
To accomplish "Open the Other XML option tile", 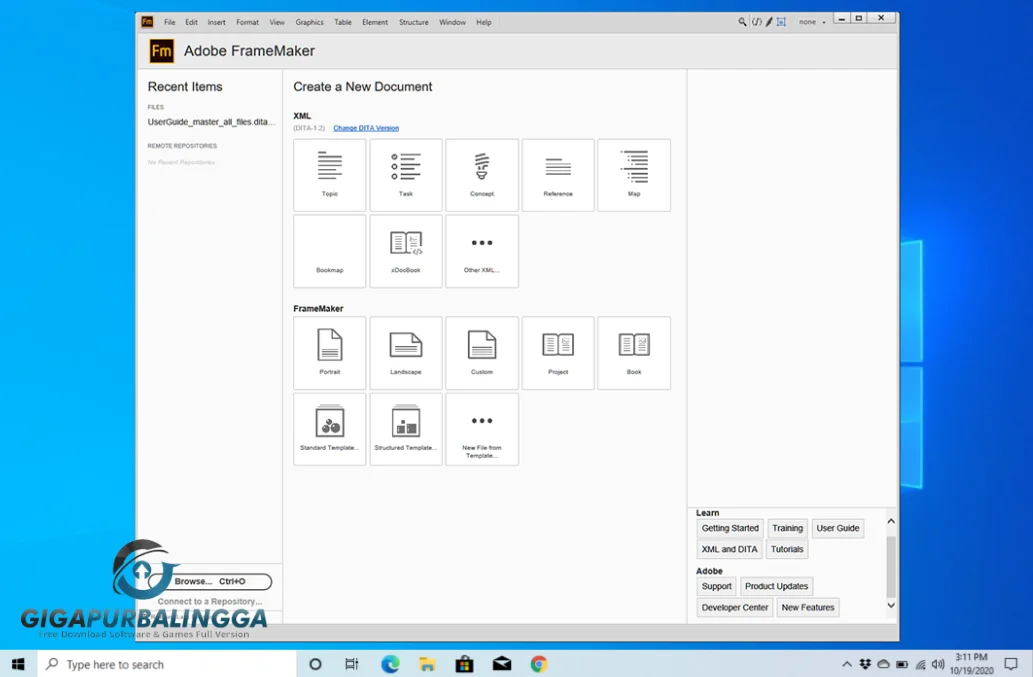I will 482,251.
